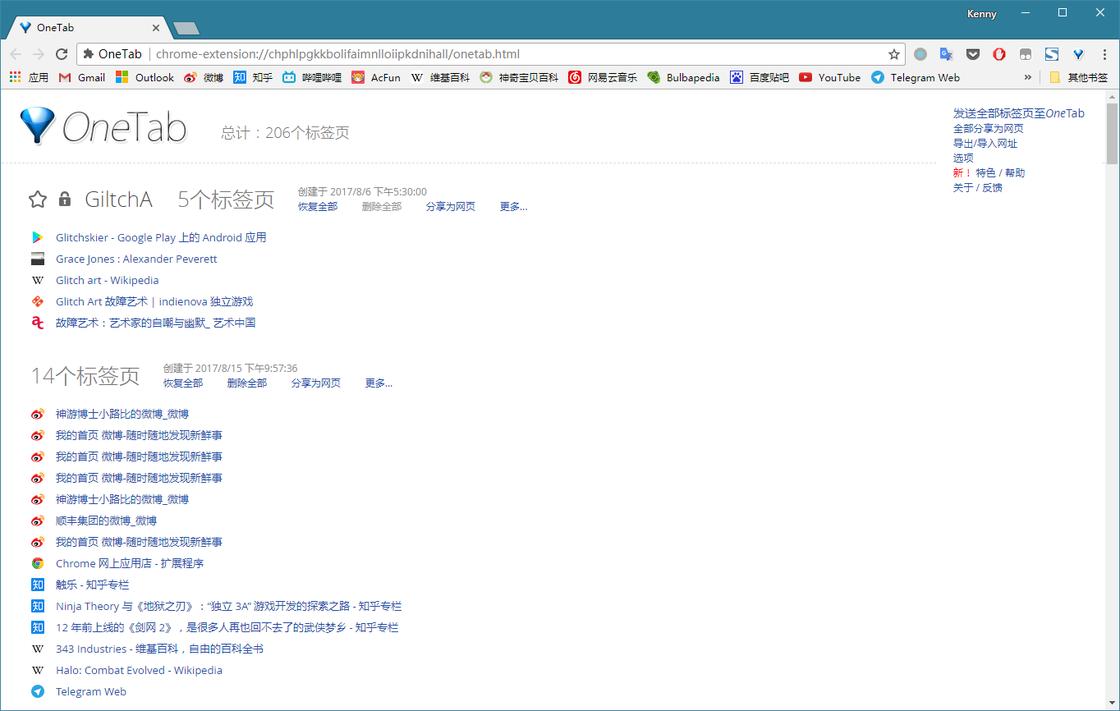Image resolution: width=1120 pixels, height=711 pixels.
Task: Reload the OneTab page
Action: [x=61, y=54]
